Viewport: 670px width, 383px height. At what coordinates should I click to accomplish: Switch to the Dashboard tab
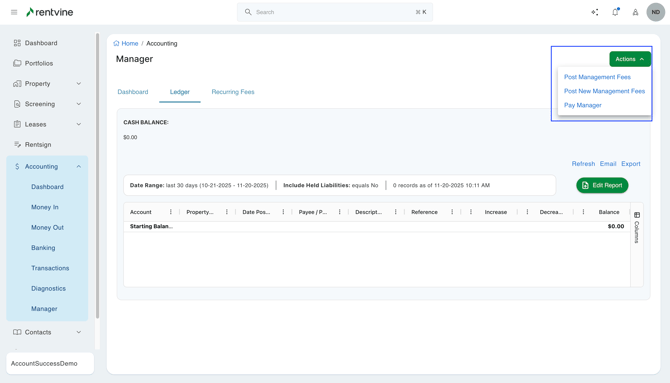tap(133, 92)
